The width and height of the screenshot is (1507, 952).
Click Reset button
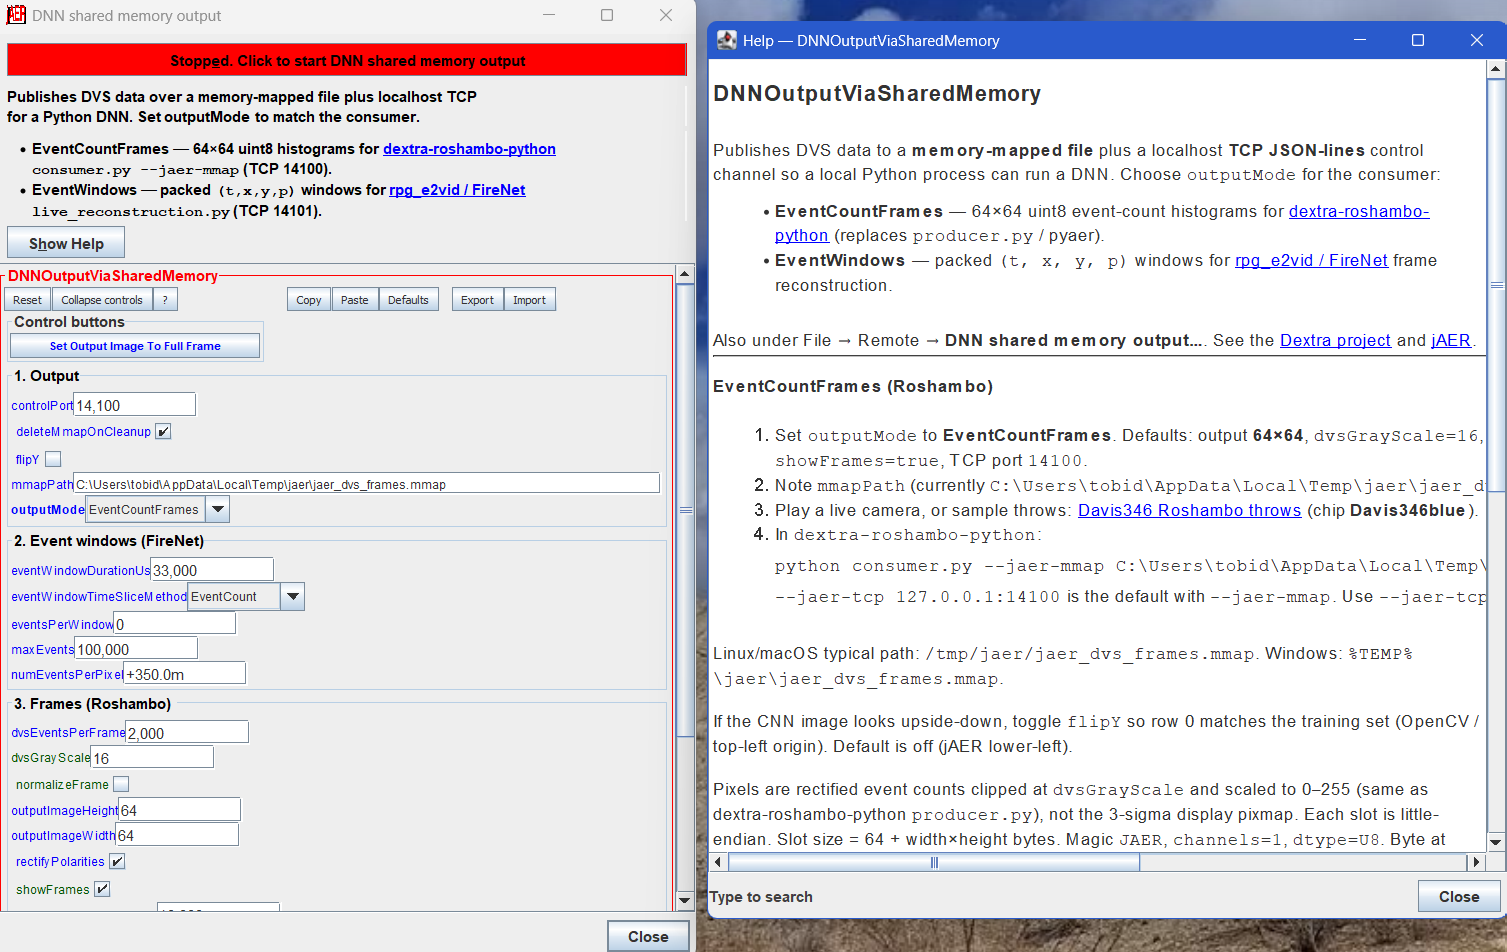click(27, 300)
